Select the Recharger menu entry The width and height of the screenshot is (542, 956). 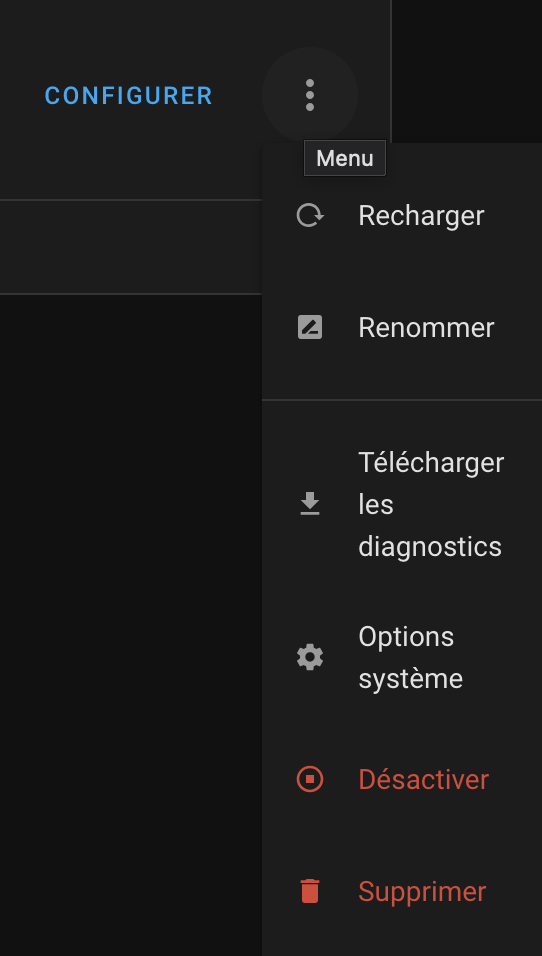coord(402,216)
